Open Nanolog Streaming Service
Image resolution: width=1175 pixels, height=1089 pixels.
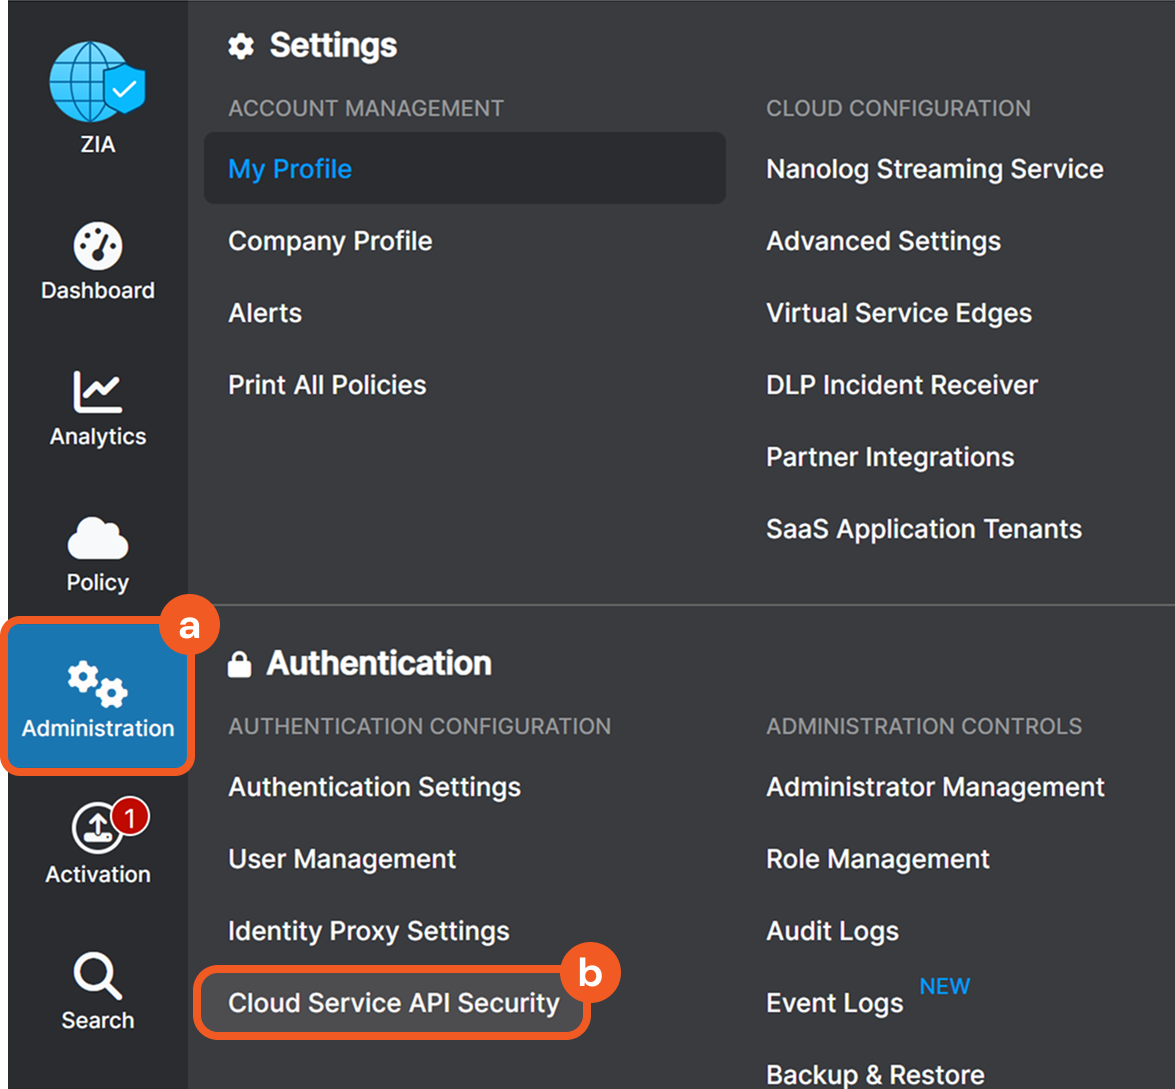[934, 169]
